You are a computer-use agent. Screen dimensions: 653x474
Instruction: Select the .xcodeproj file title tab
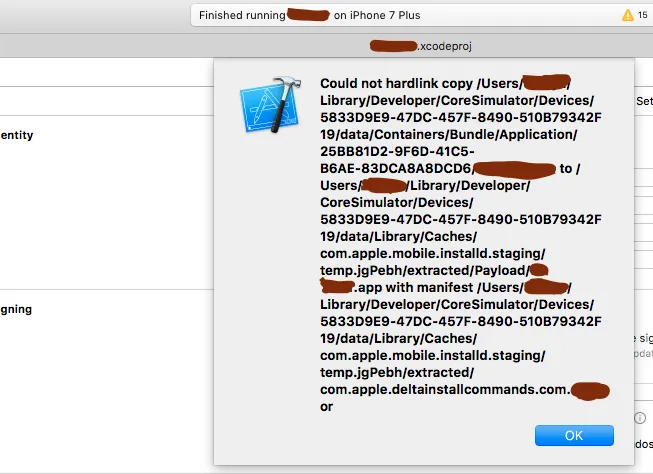[421, 46]
